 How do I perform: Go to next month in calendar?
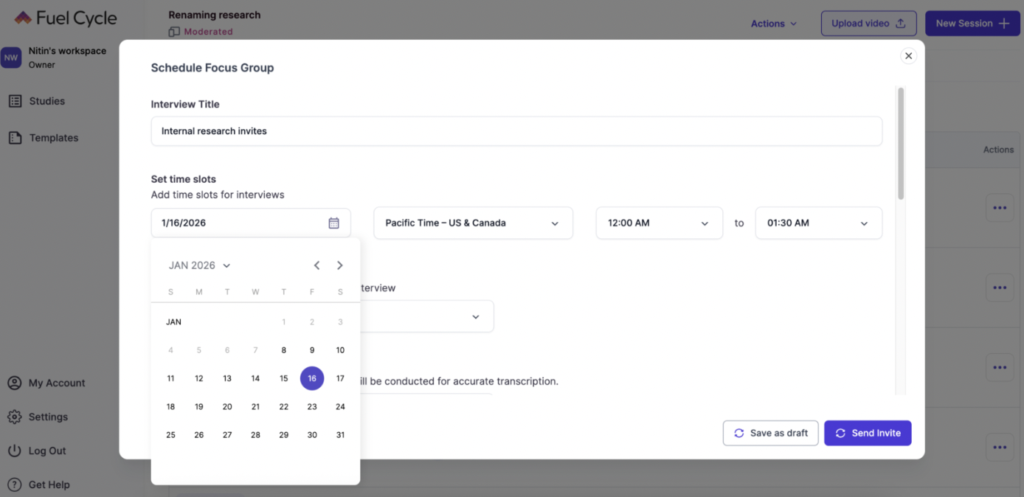(340, 265)
